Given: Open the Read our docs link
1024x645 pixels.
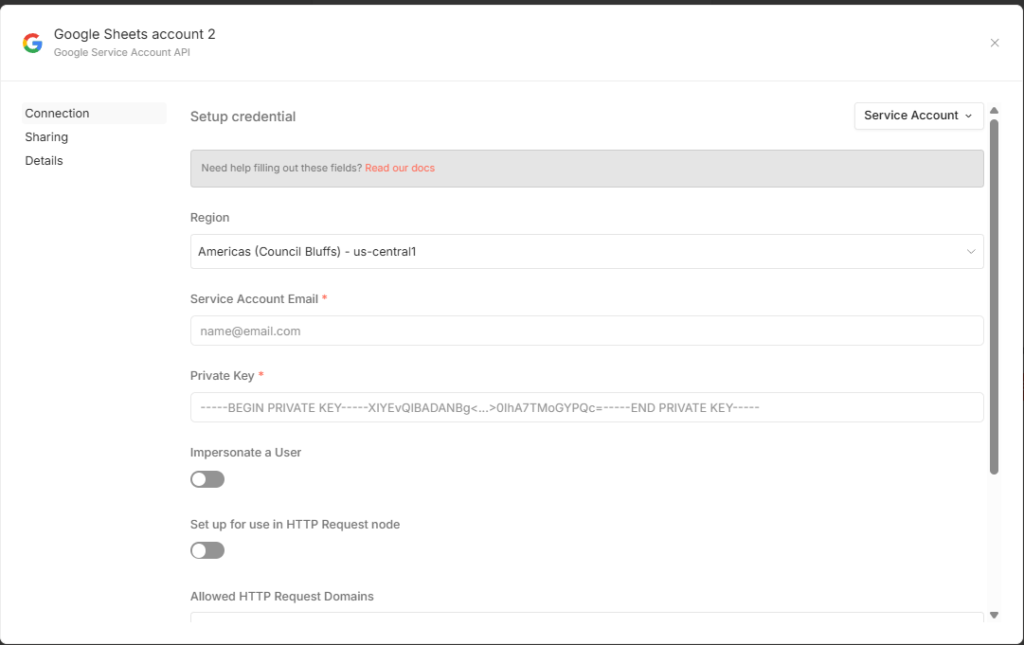Looking at the screenshot, I should point(400,168).
